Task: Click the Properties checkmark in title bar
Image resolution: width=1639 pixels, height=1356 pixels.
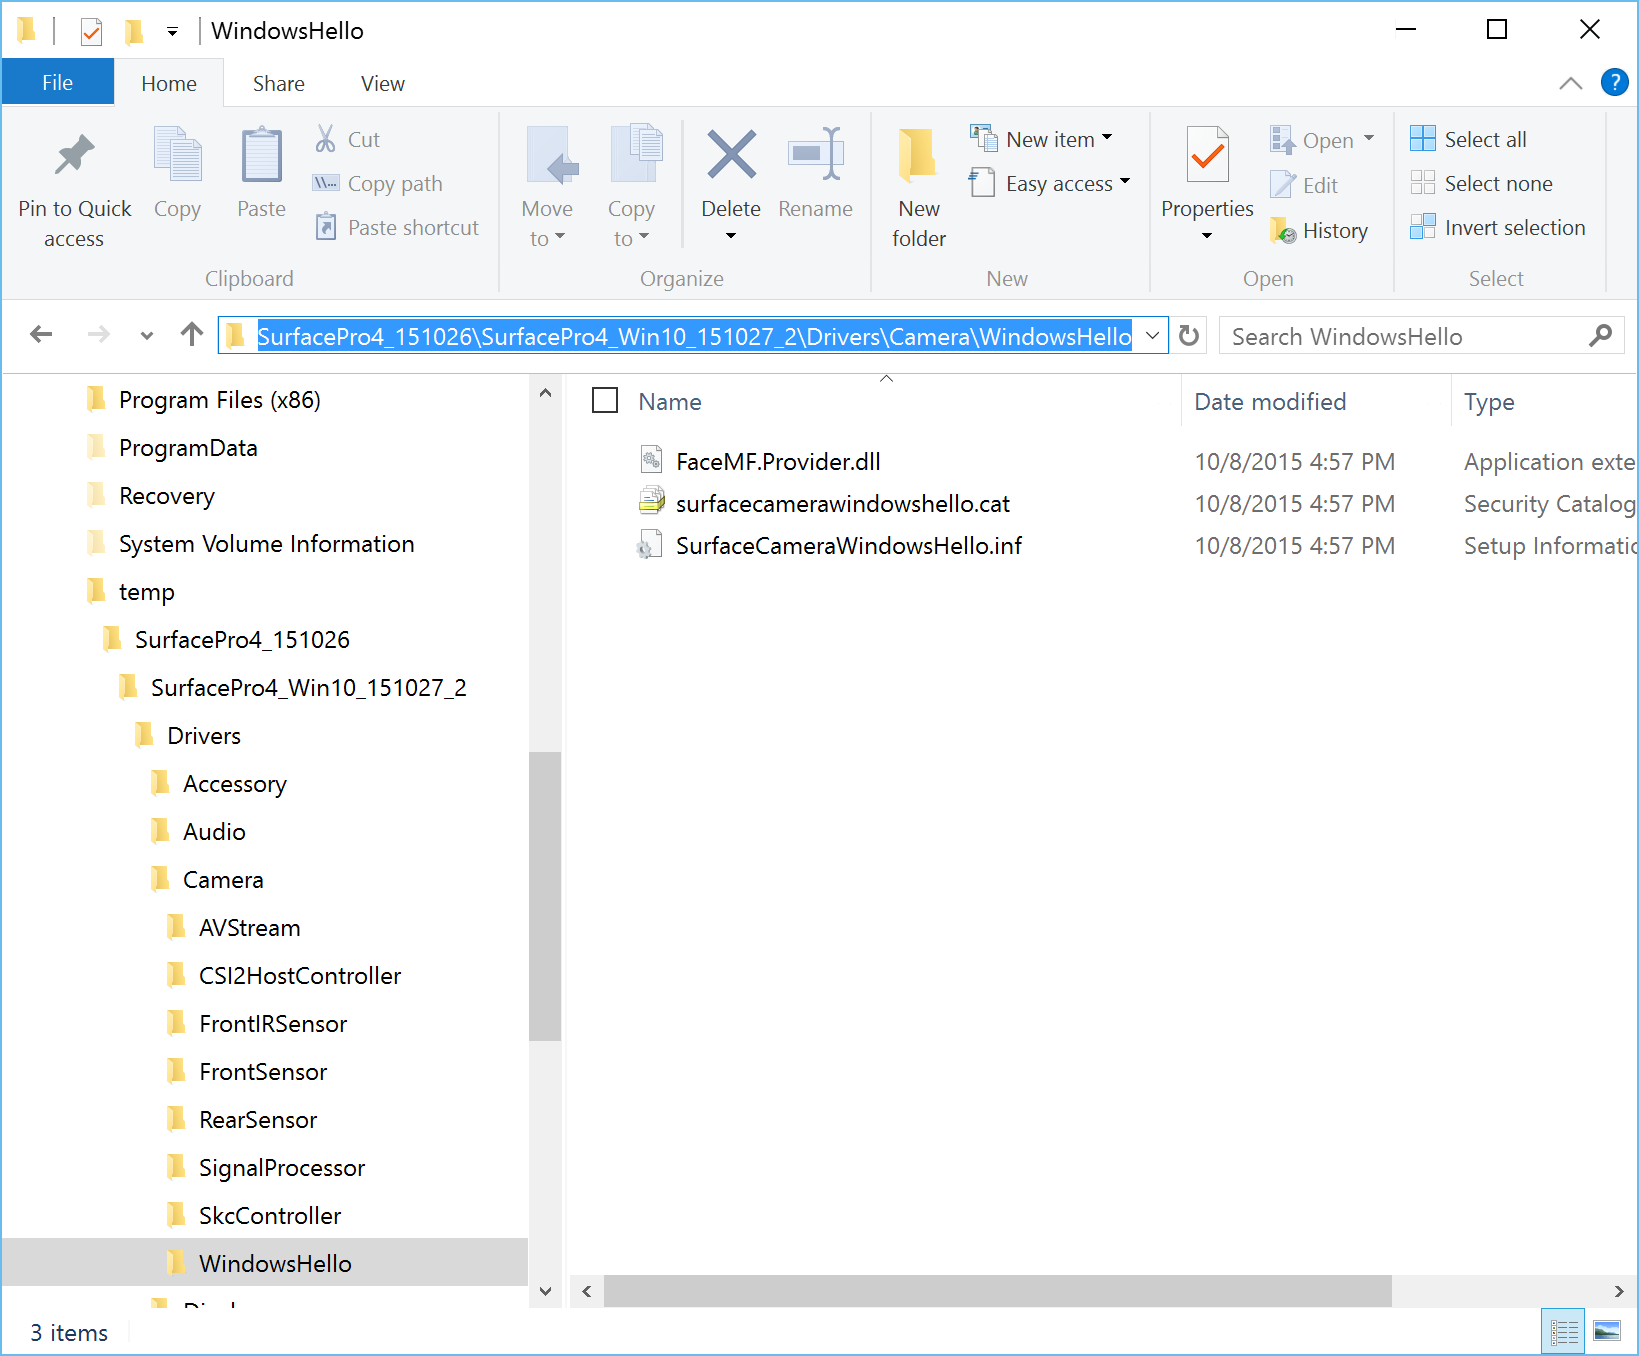Action: tap(91, 31)
